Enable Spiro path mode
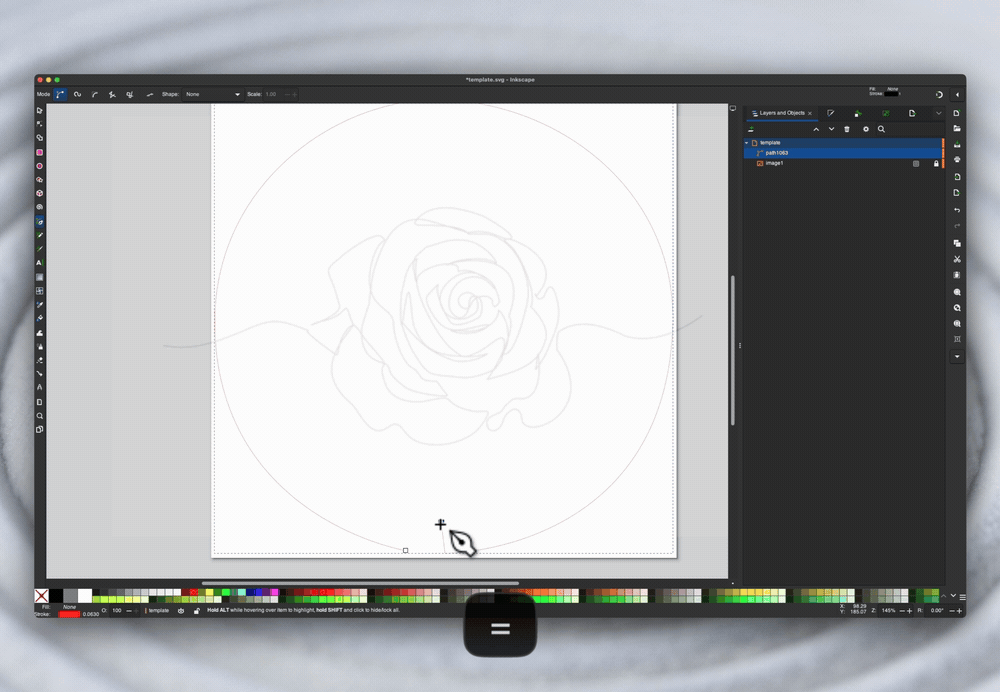 pyautogui.click(x=78, y=94)
